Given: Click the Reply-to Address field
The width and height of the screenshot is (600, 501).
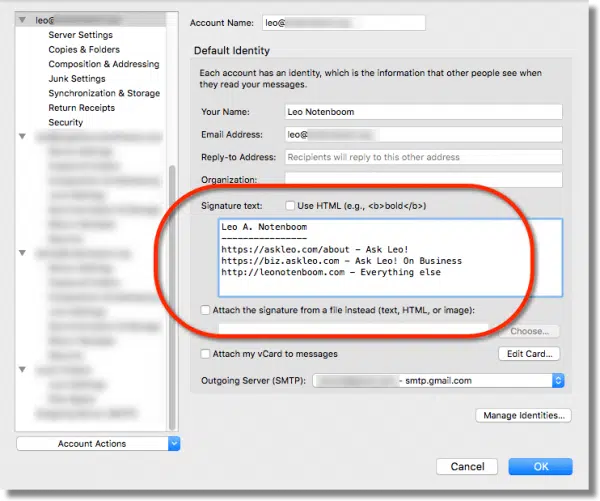Looking at the screenshot, I should pyautogui.click(x=423, y=157).
